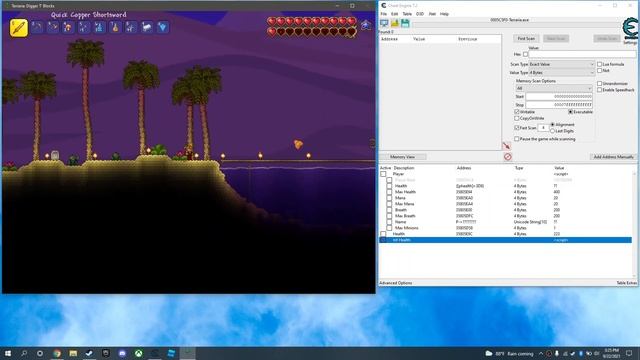Enable the CopyOnWrite checkbox
640x360 pixels.
(517, 118)
